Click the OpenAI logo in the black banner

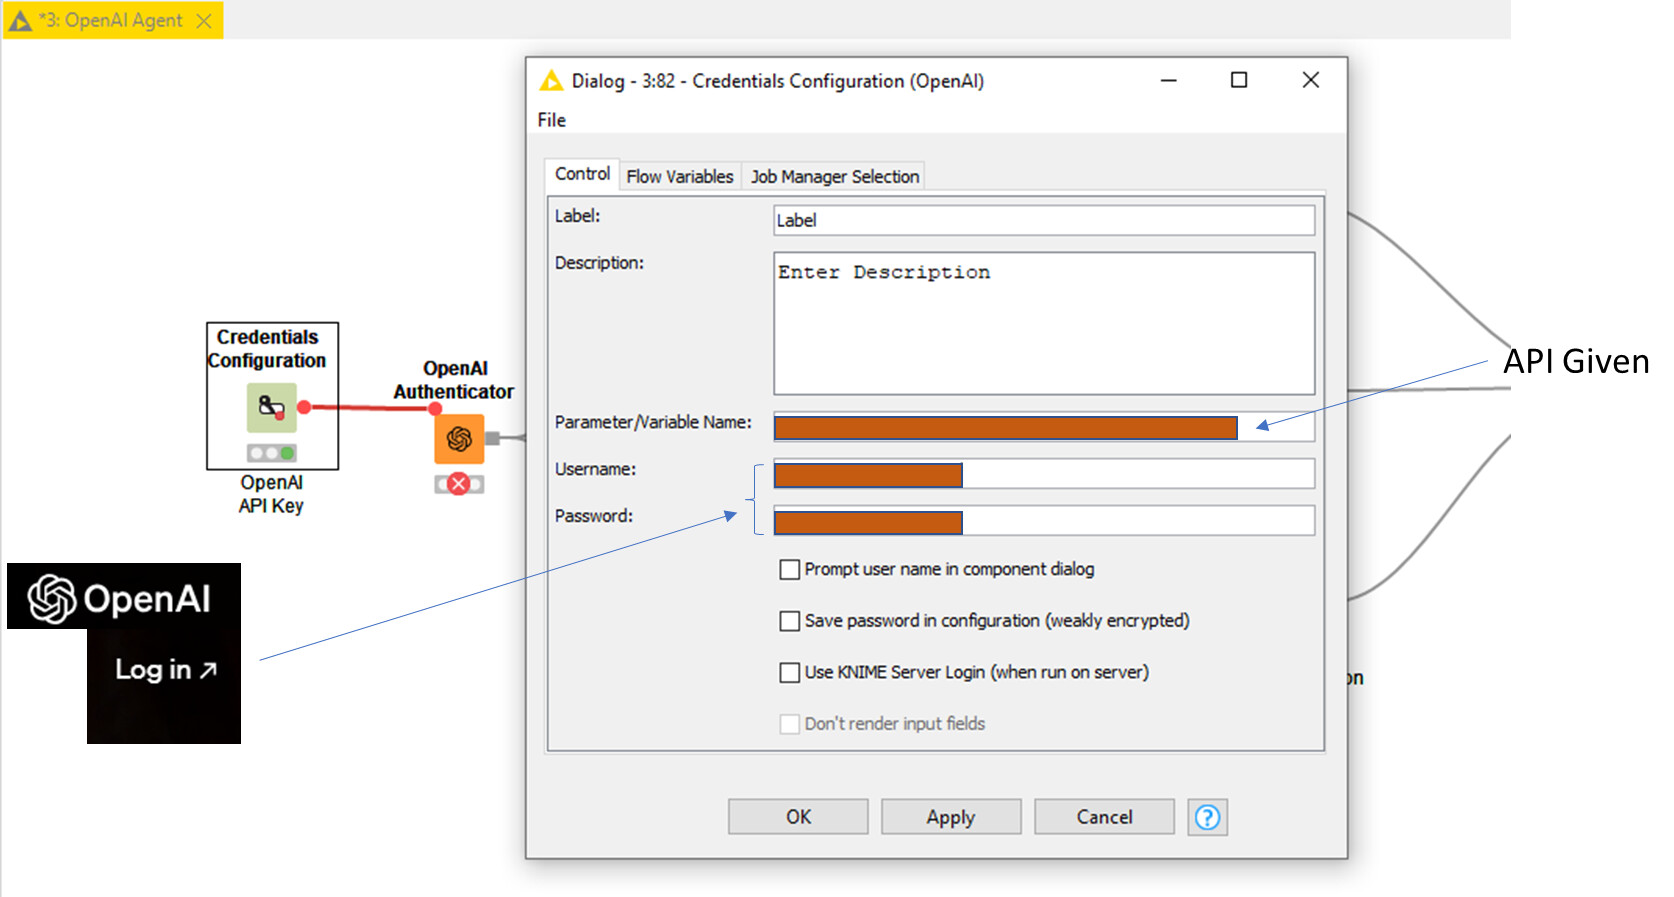coord(52,599)
